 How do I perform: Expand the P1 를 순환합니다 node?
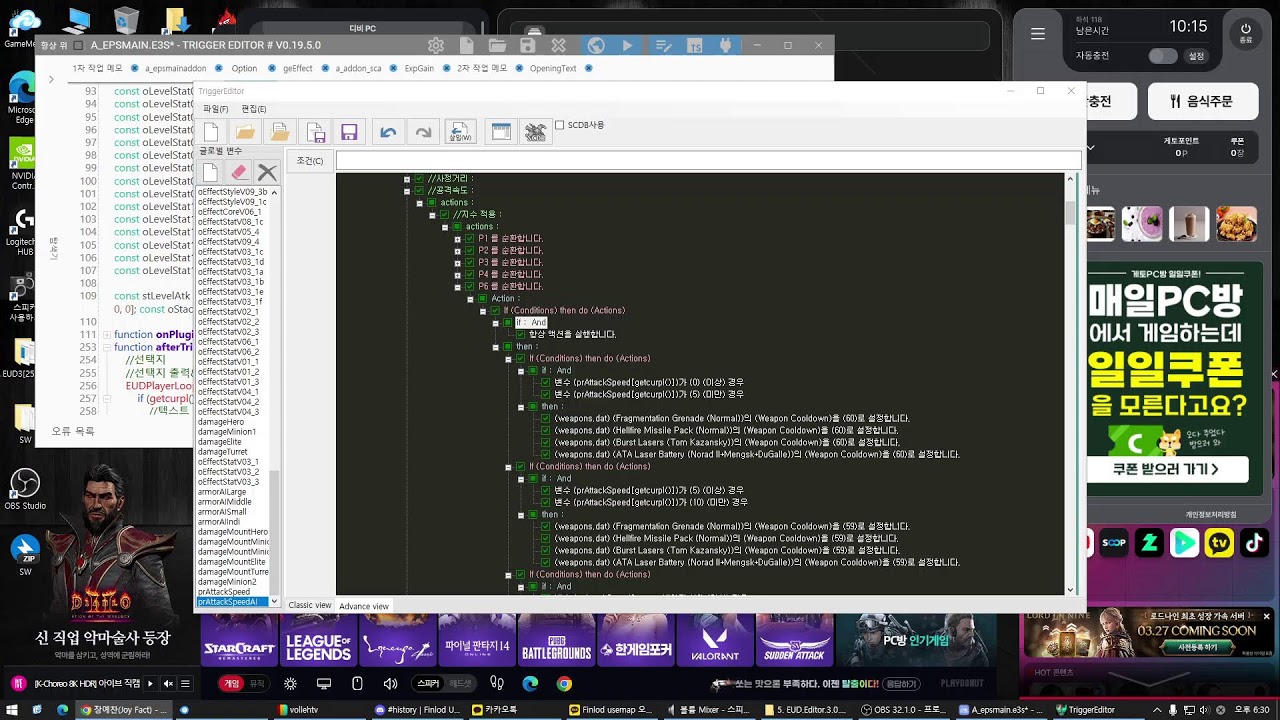coord(457,238)
